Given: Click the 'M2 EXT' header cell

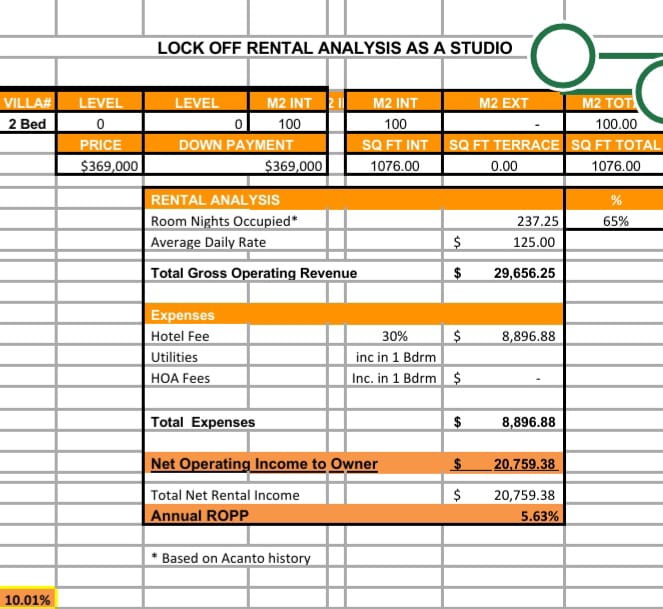Looking at the screenshot, I should pyautogui.click(x=503, y=103).
